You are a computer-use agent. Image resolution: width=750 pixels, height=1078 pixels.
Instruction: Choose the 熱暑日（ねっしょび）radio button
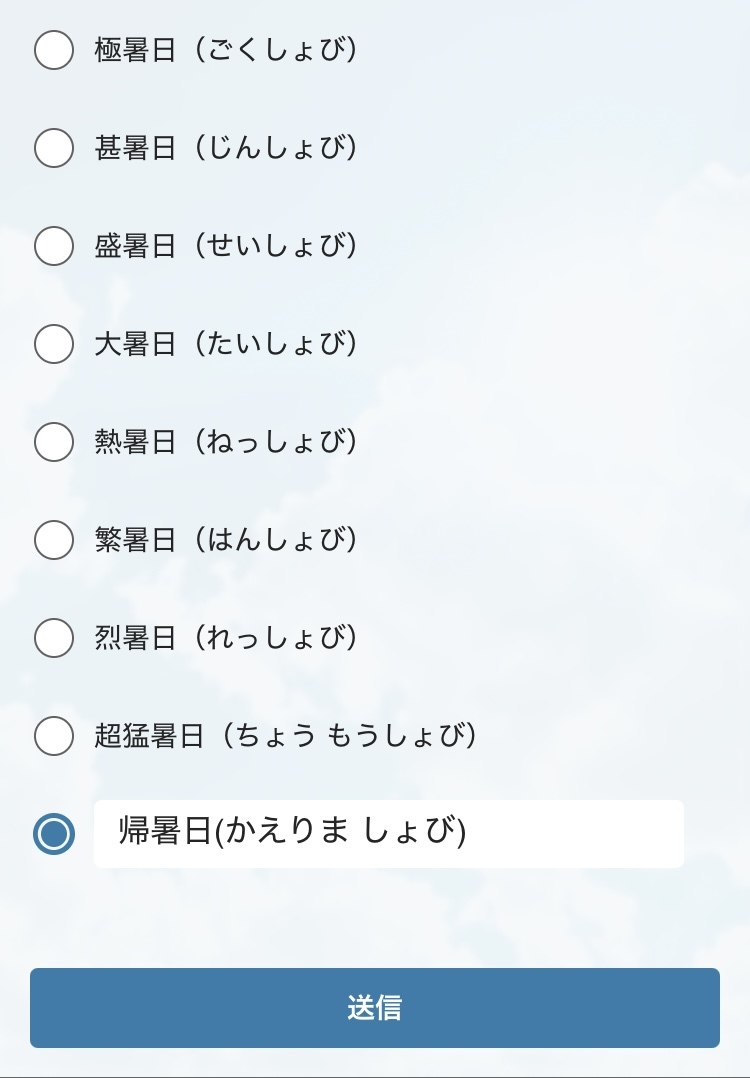pyautogui.click(x=54, y=442)
